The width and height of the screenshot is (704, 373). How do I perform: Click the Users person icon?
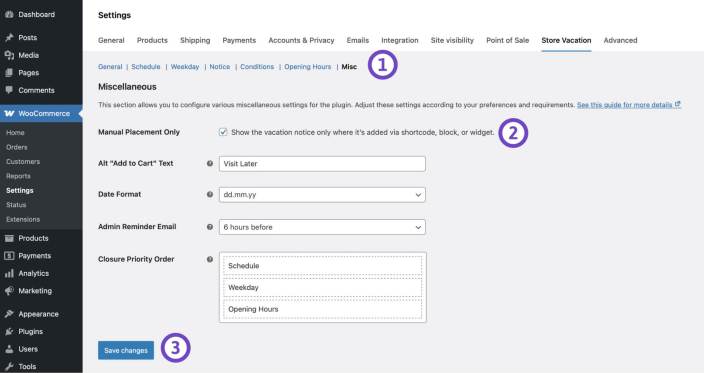click(9, 349)
